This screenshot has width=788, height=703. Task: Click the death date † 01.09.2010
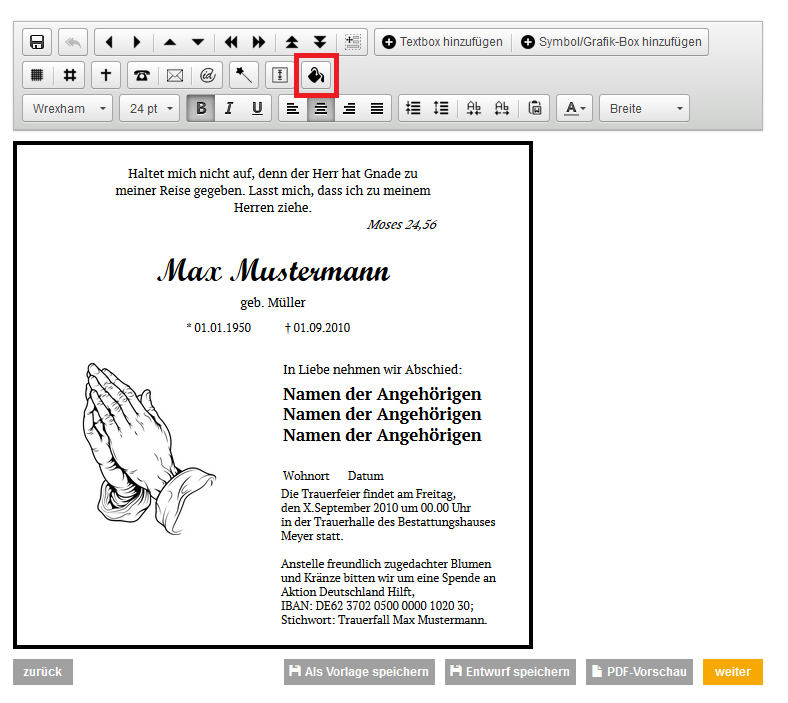point(318,328)
